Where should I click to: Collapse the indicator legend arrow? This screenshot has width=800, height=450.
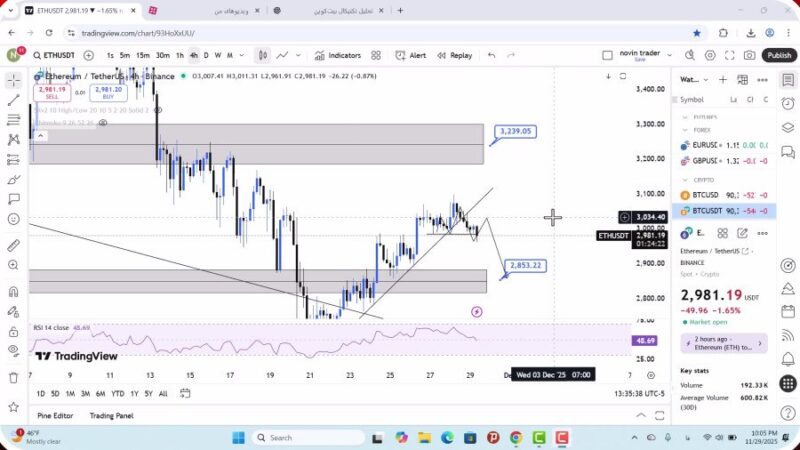[x=38, y=135]
